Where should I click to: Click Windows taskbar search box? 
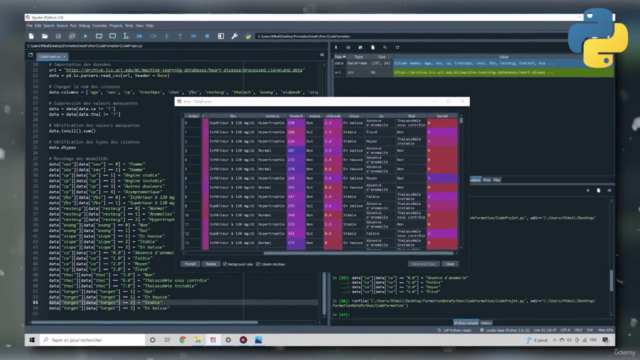click(92, 340)
